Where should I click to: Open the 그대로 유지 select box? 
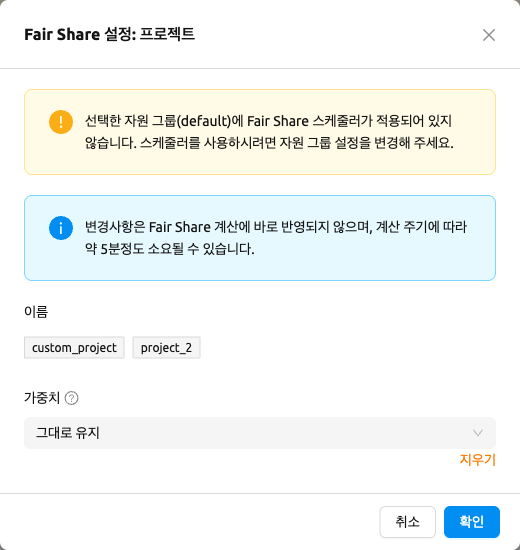(x=260, y=432)
